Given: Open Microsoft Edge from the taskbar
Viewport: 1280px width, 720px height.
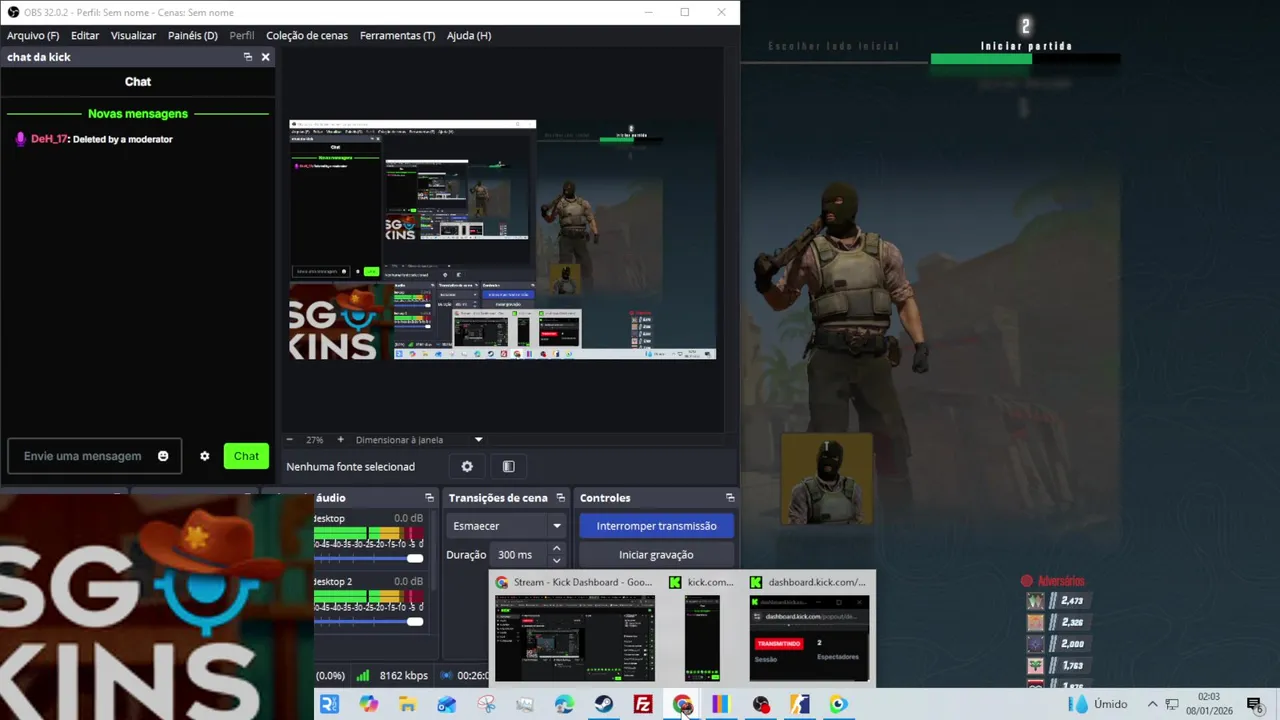Looking at the screenshot, I should [x=565, y=704].
